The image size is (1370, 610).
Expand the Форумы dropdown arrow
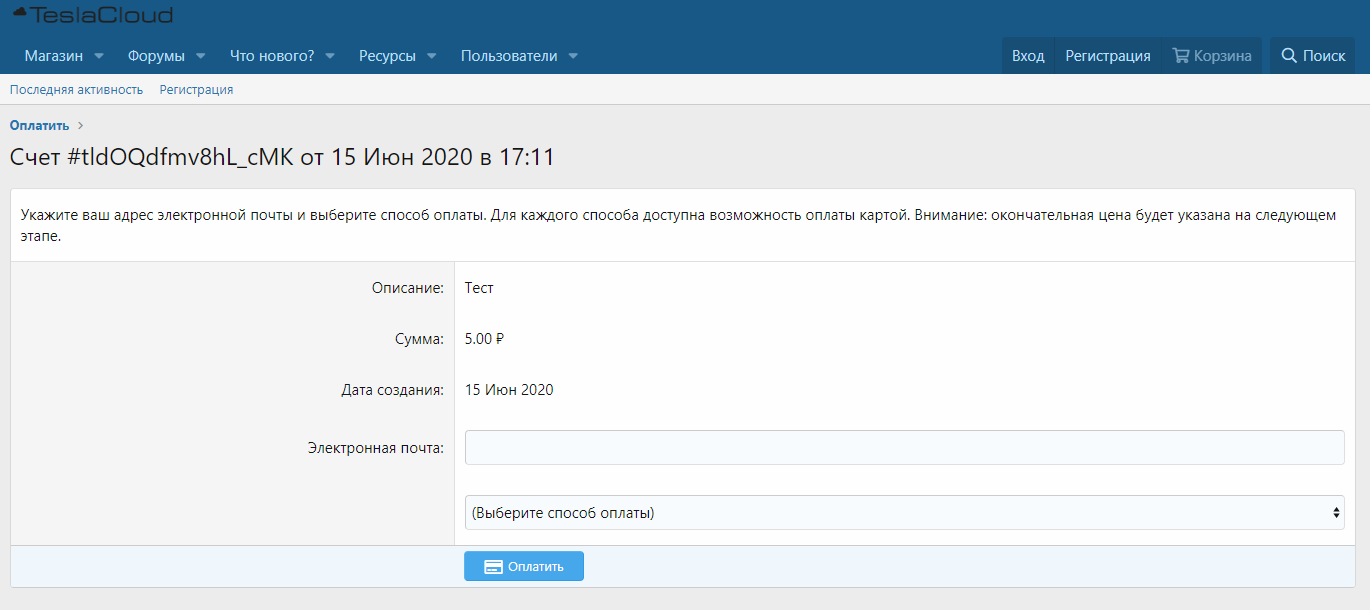200,56
